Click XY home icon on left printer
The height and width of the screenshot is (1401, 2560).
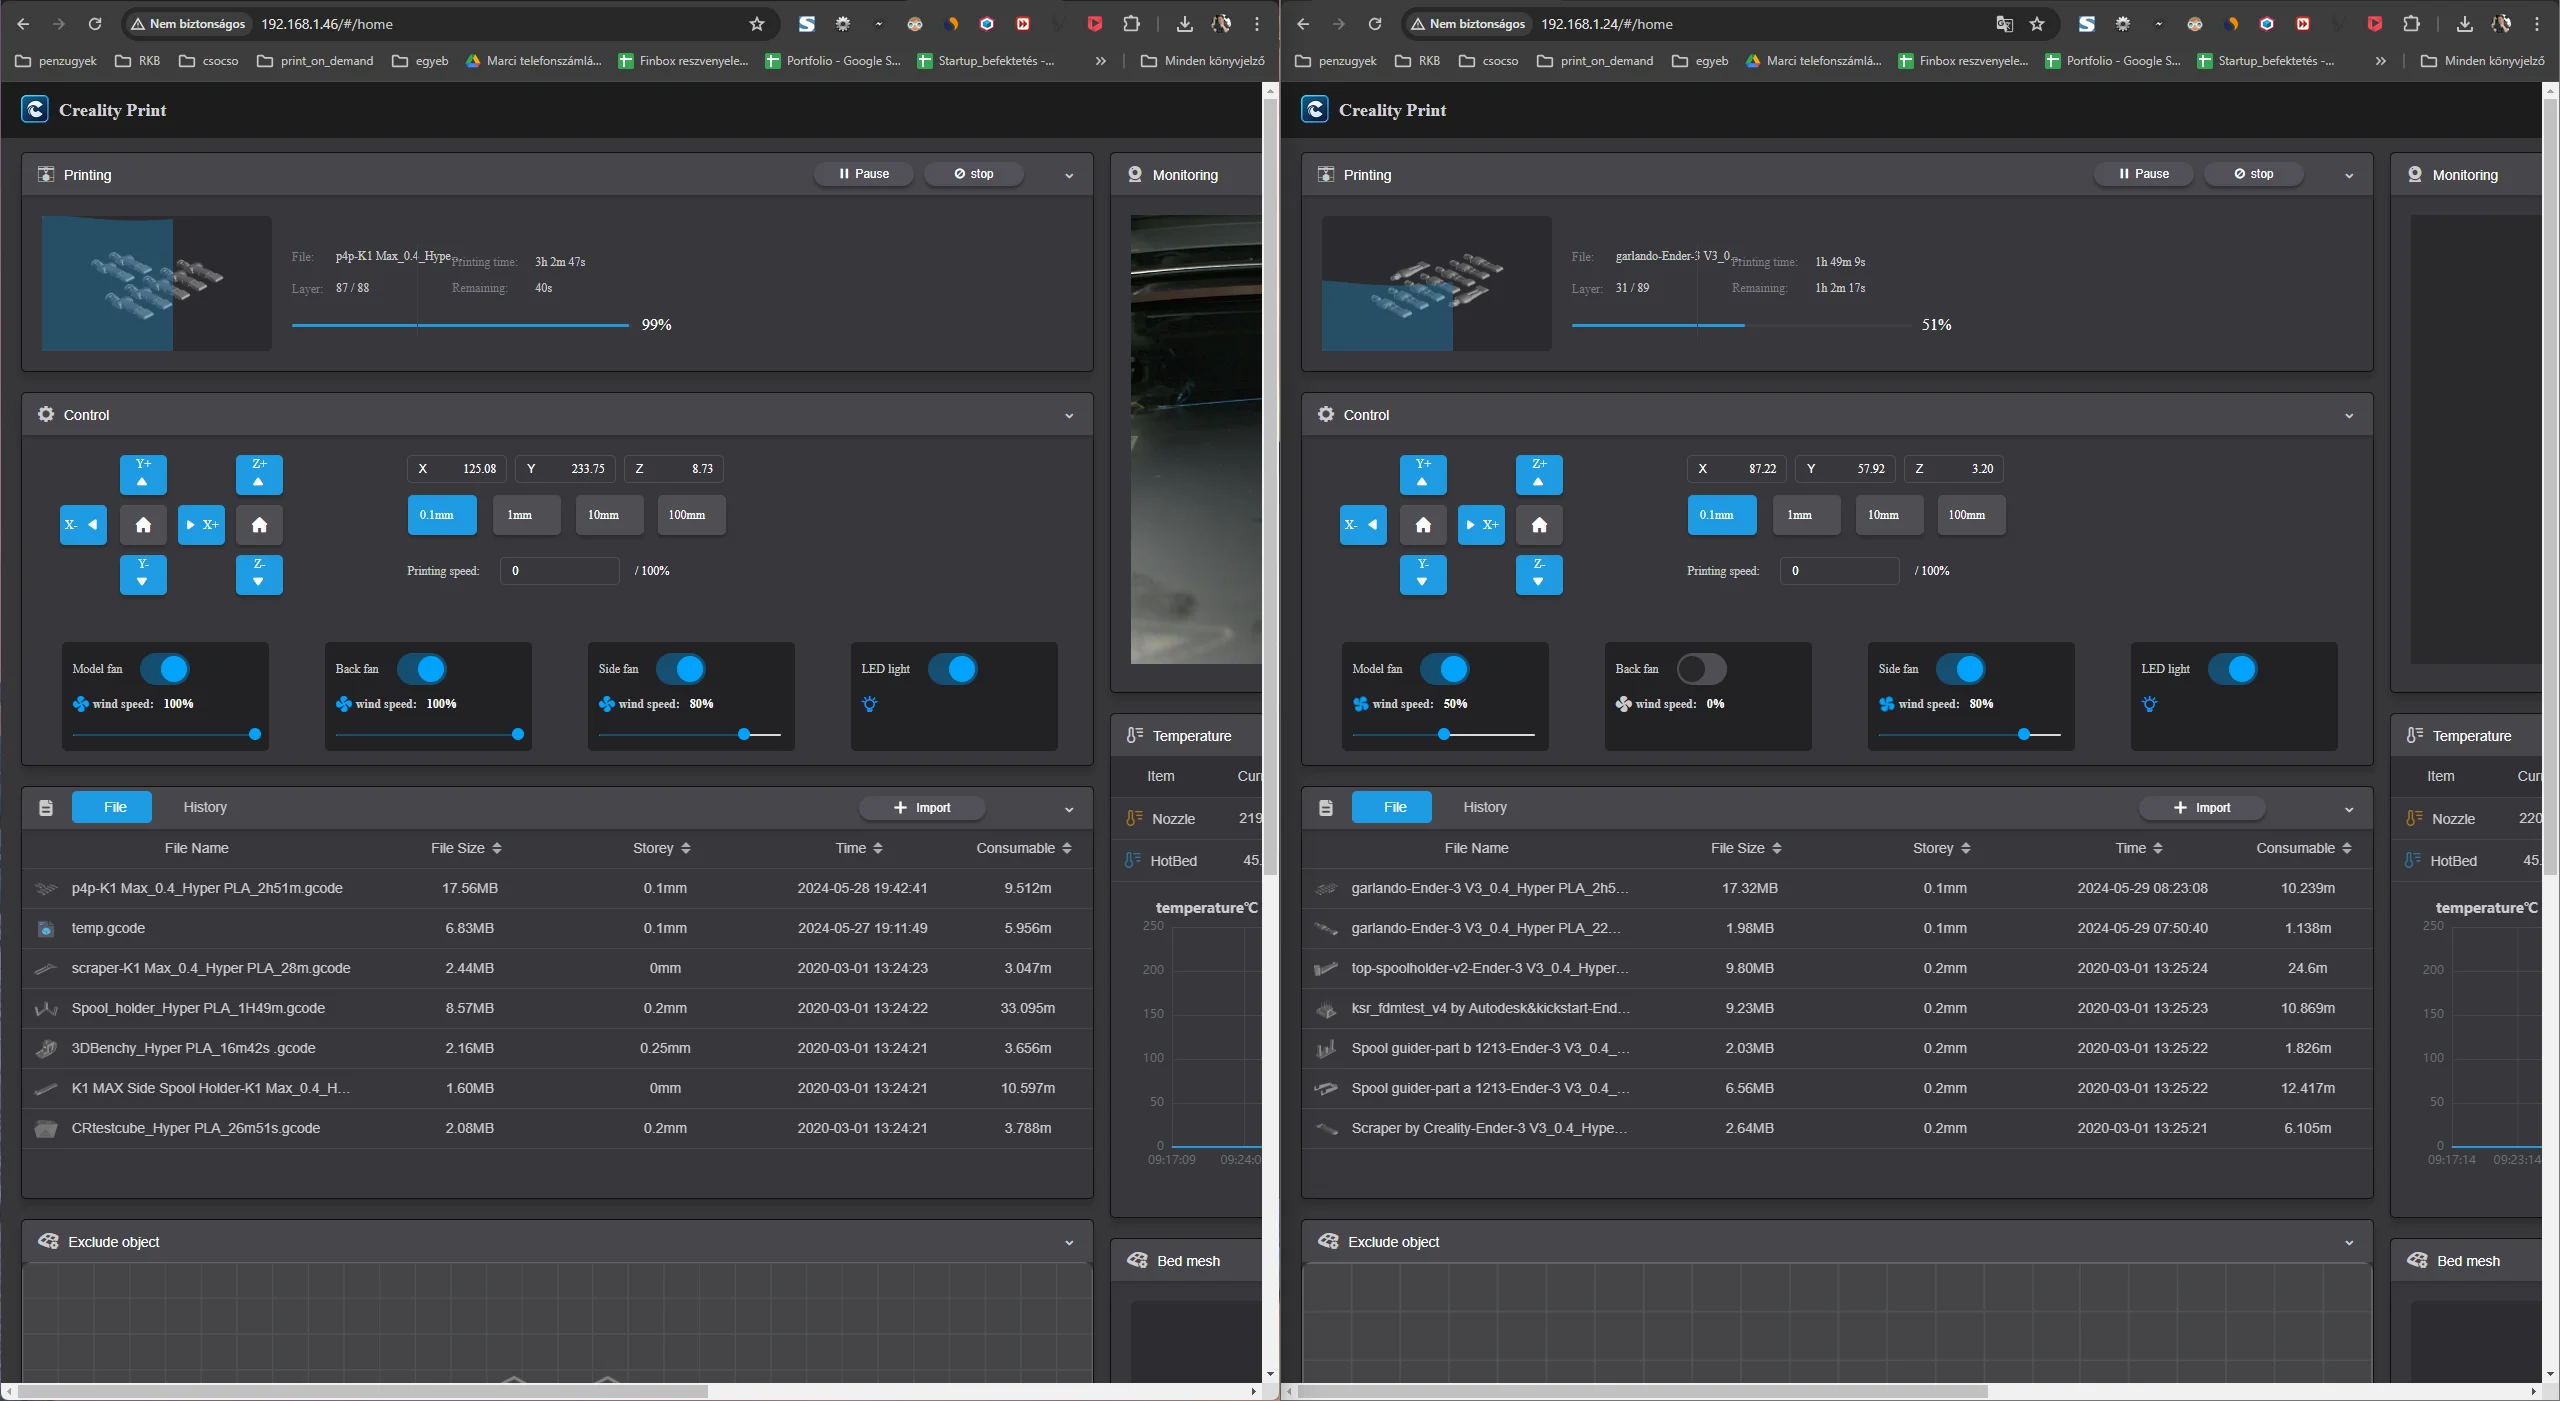[x=143, y=525]
